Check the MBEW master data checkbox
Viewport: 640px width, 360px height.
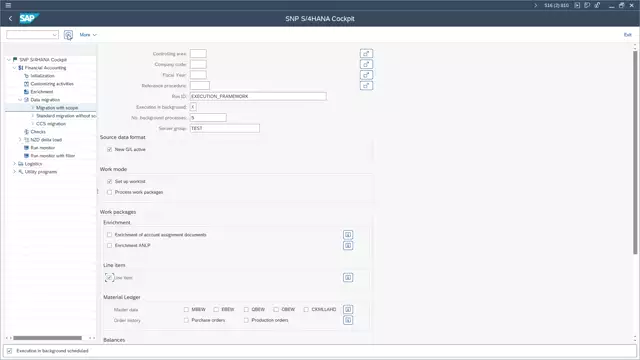pos(186,309)
